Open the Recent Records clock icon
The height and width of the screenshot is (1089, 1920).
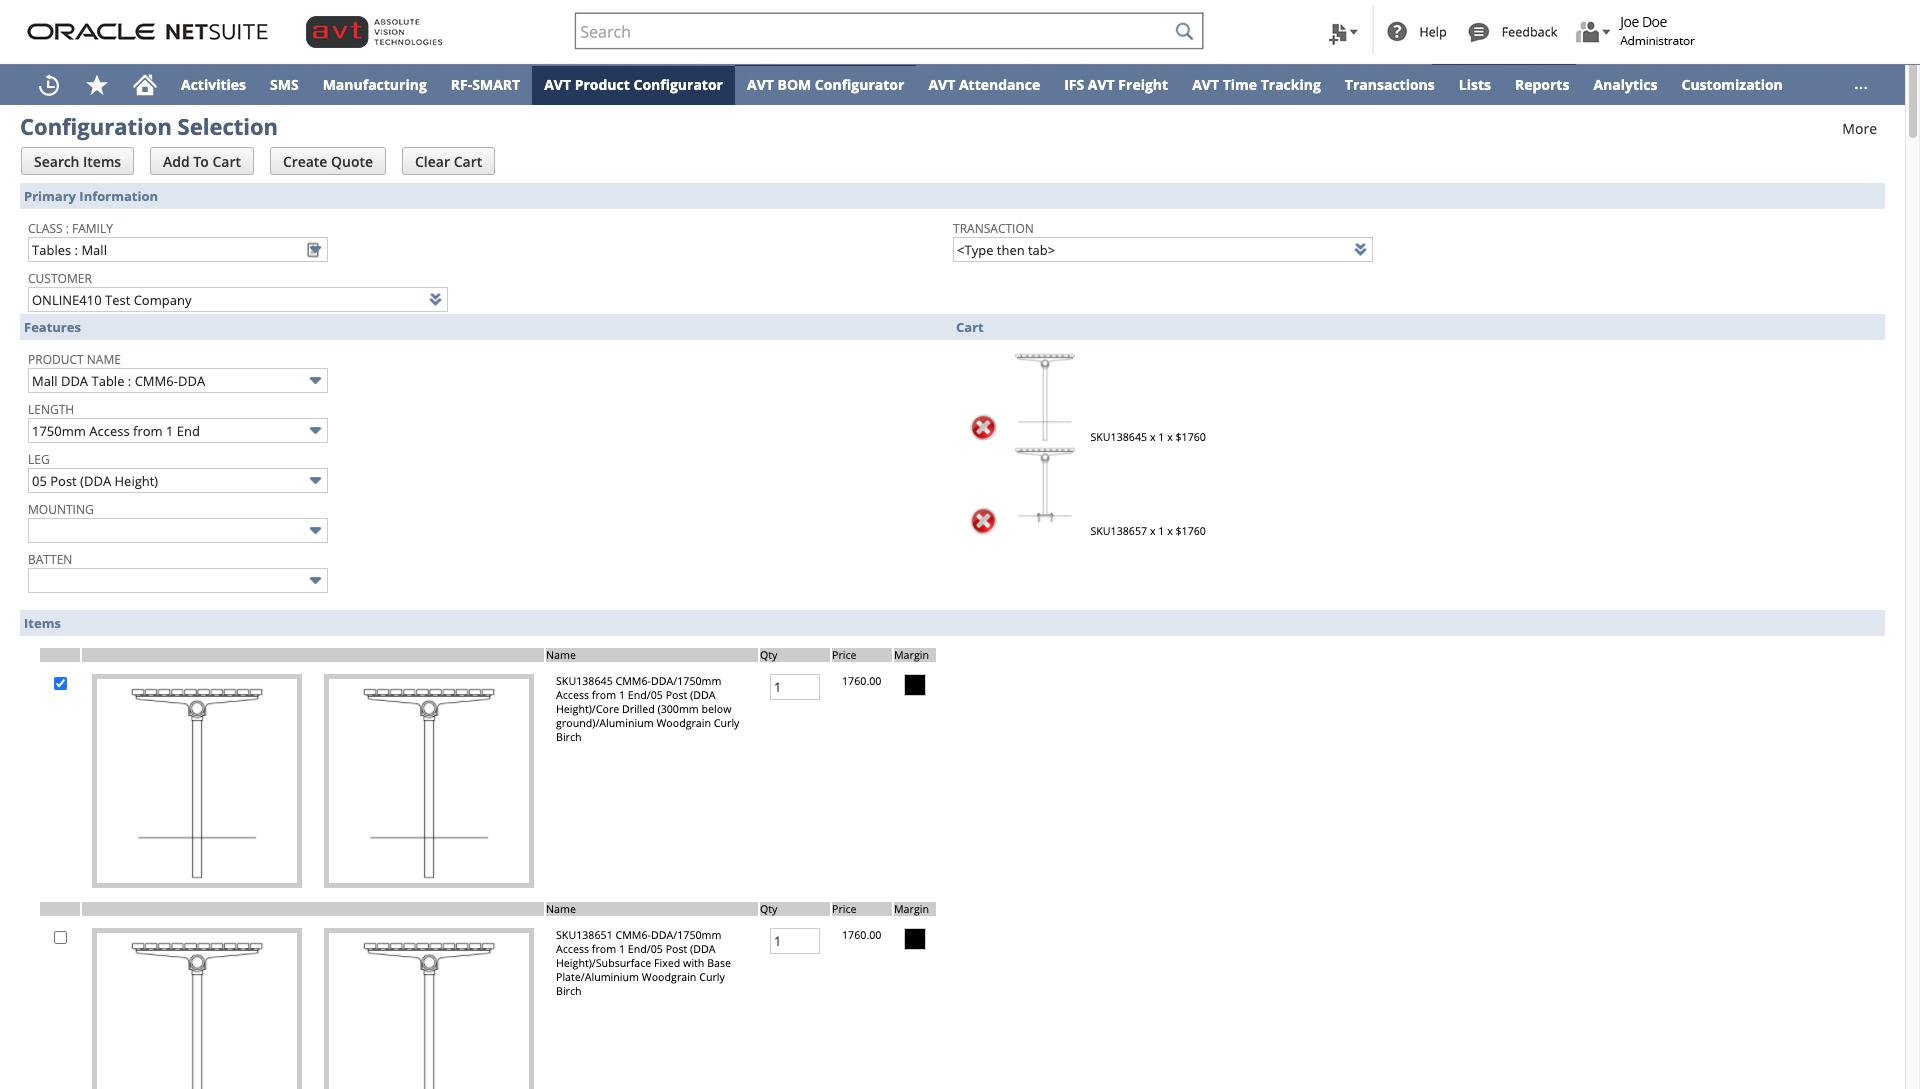click(x=48, y=86)
